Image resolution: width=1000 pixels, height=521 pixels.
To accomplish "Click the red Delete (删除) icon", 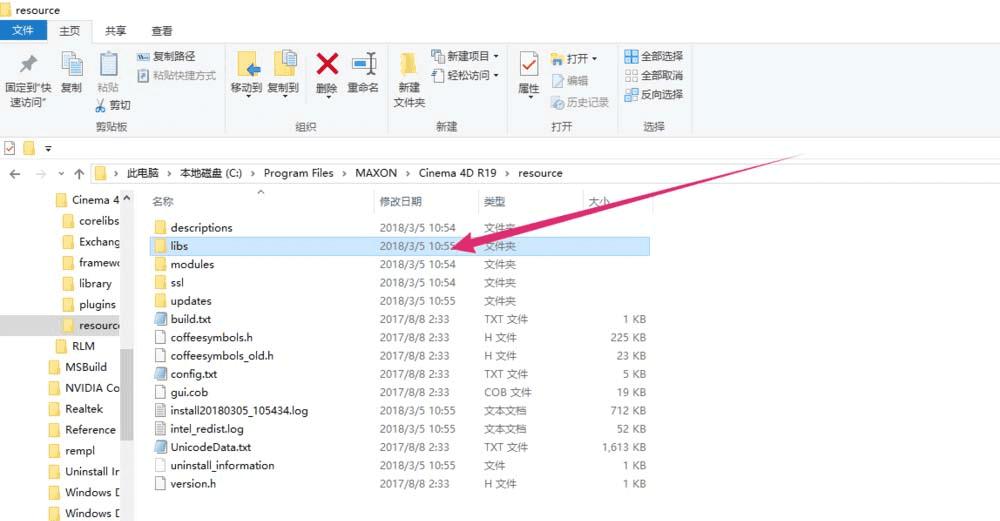I will click(327, 64).
